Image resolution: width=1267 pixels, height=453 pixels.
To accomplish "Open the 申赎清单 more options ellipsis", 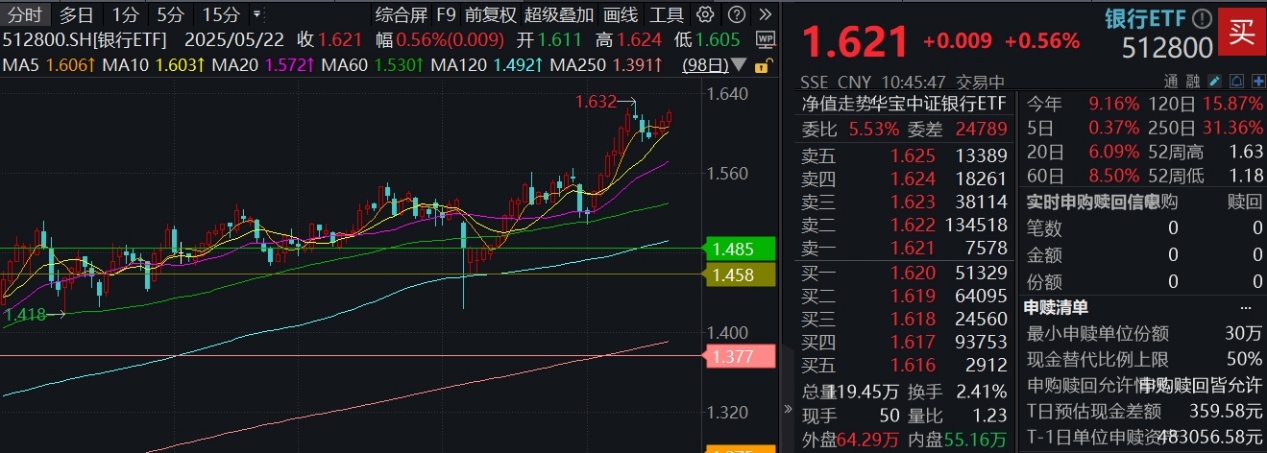I will tap(1245, 307).
